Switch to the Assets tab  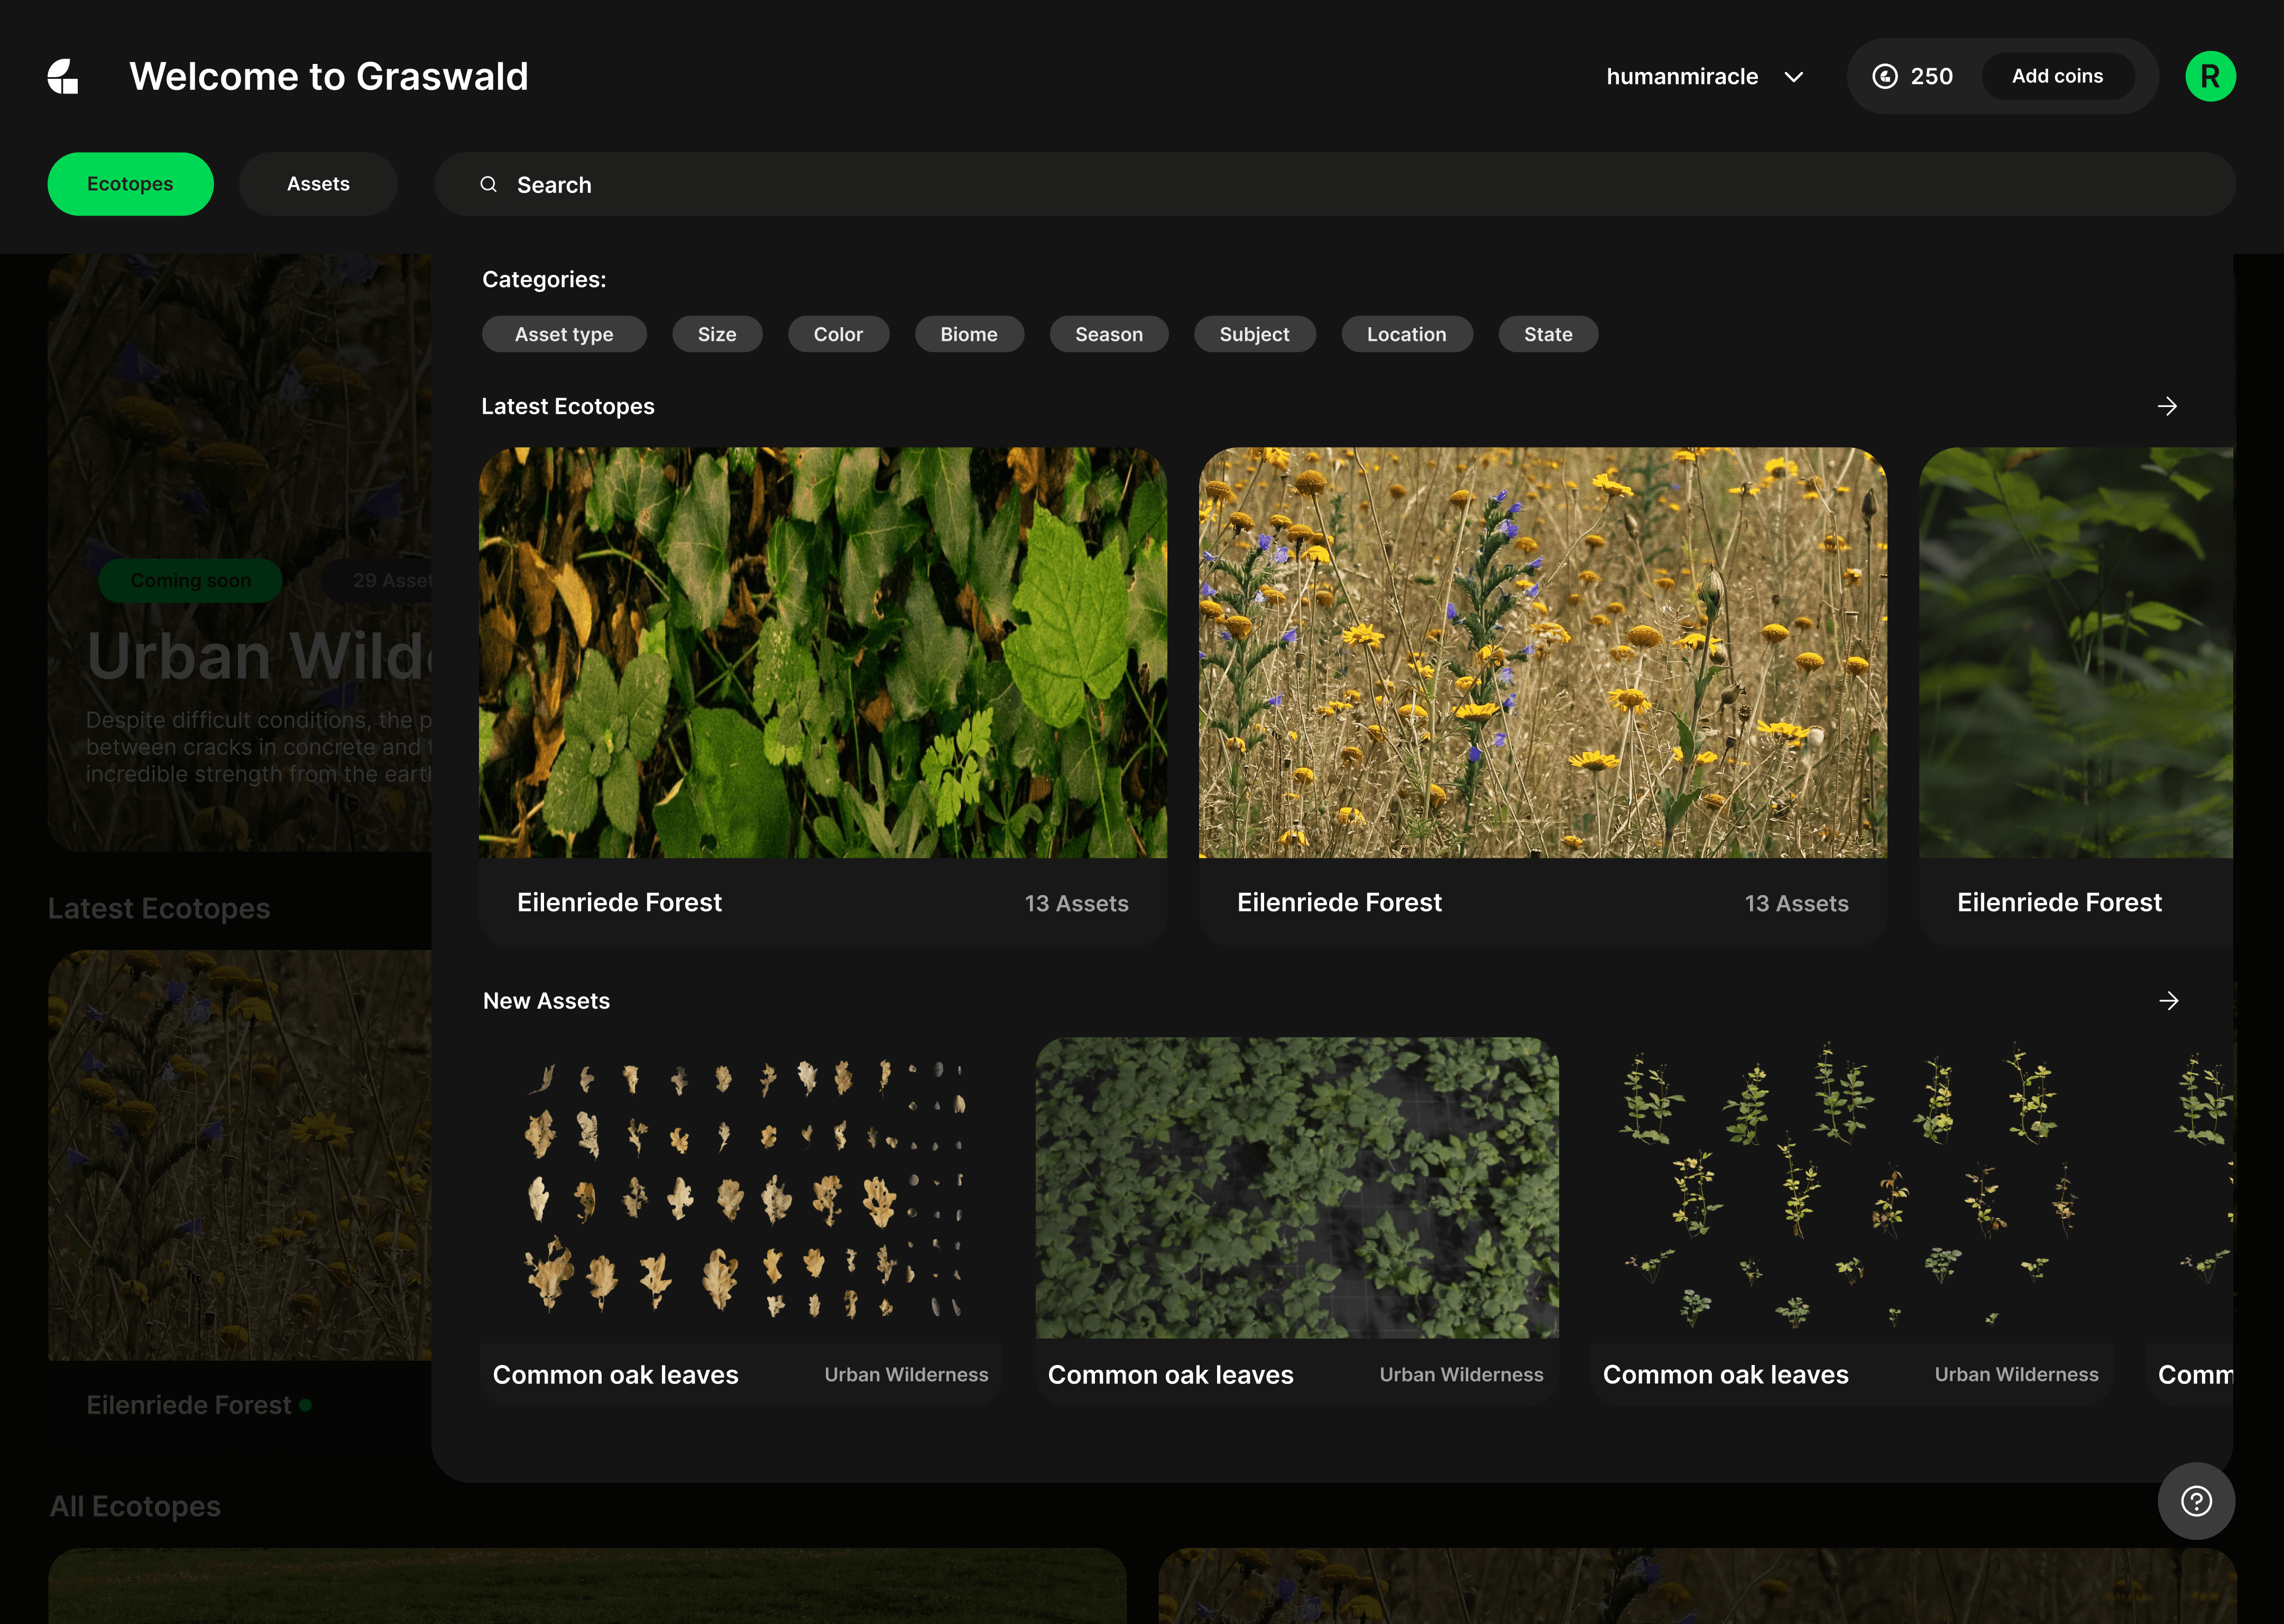pyautogui.click(x=318, y=184)
